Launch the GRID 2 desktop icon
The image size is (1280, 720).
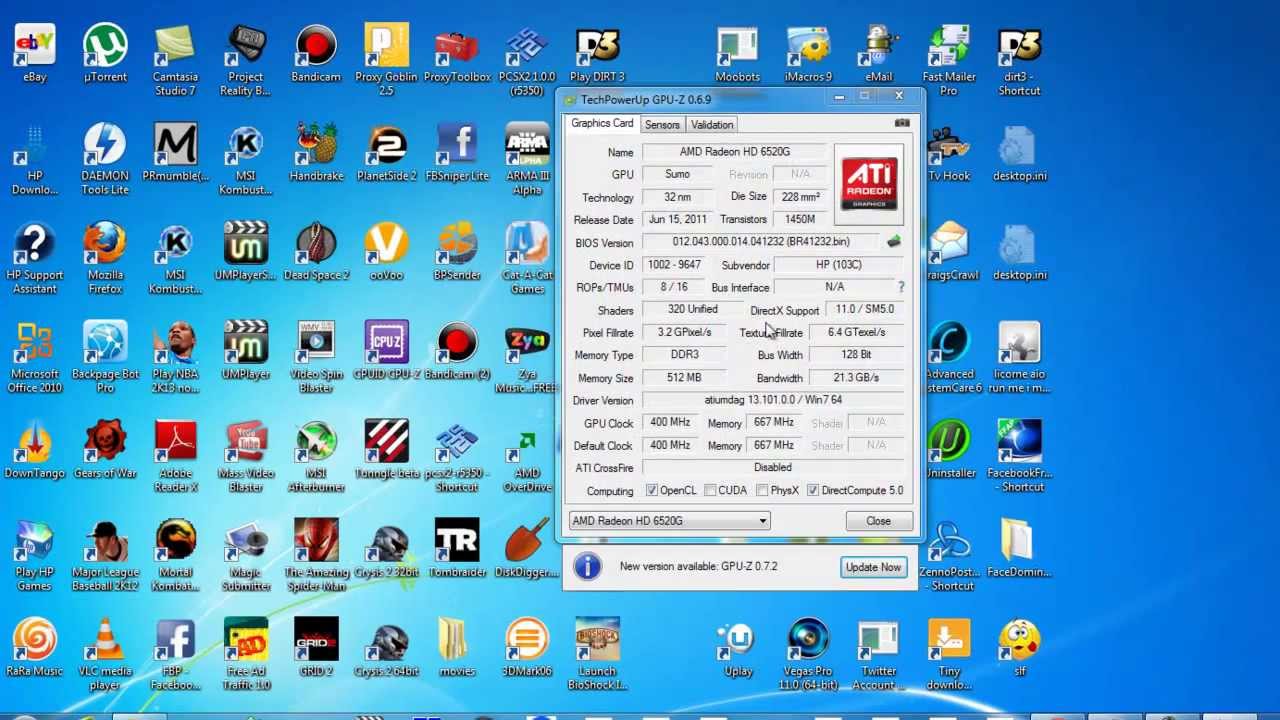click(x=316, y=646)
